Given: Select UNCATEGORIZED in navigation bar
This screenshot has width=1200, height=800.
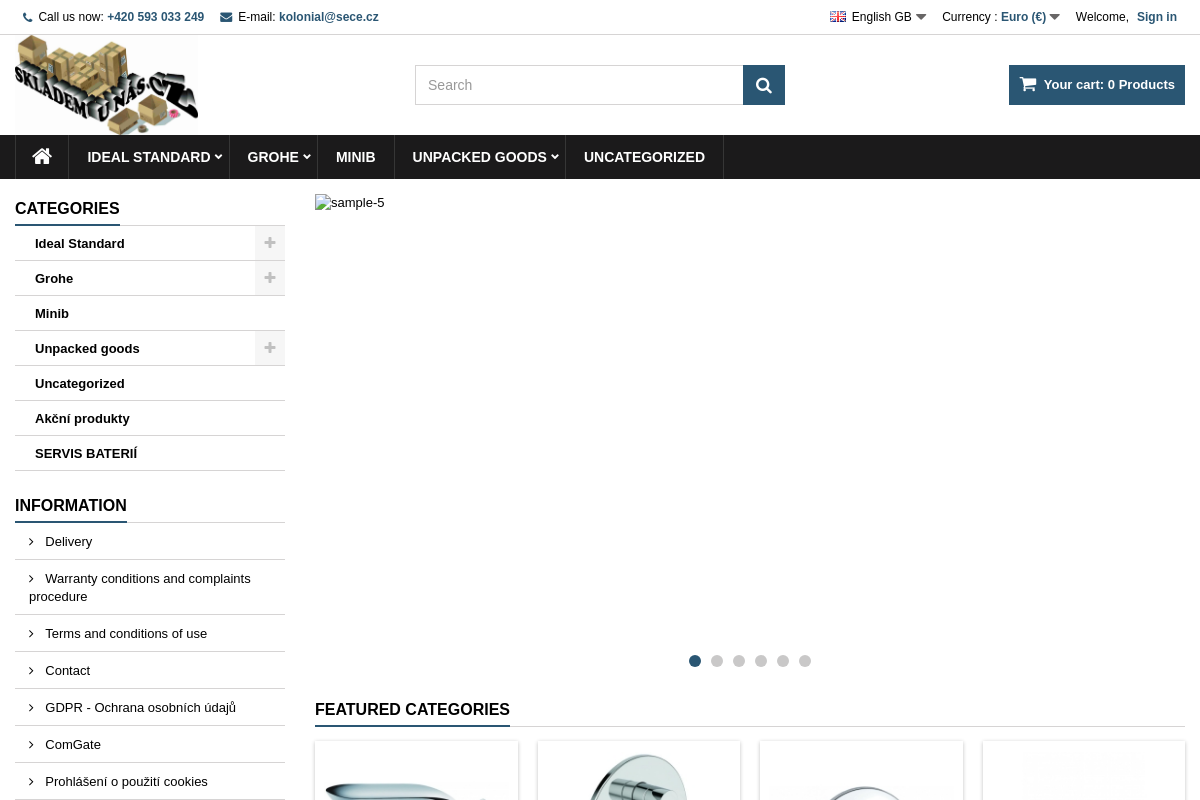Looking at the screenshot, I should click(x=644, y=157).
